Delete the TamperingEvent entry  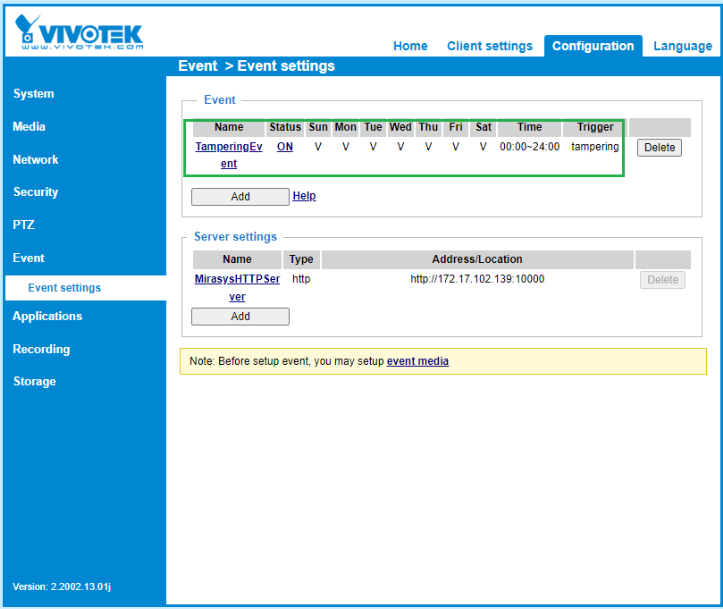point(659,148)
